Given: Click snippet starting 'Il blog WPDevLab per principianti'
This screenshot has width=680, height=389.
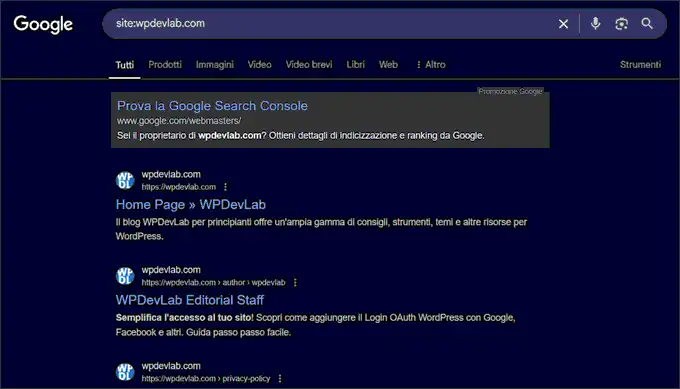Looking at the screenshot, I should (x=321, y=229).
